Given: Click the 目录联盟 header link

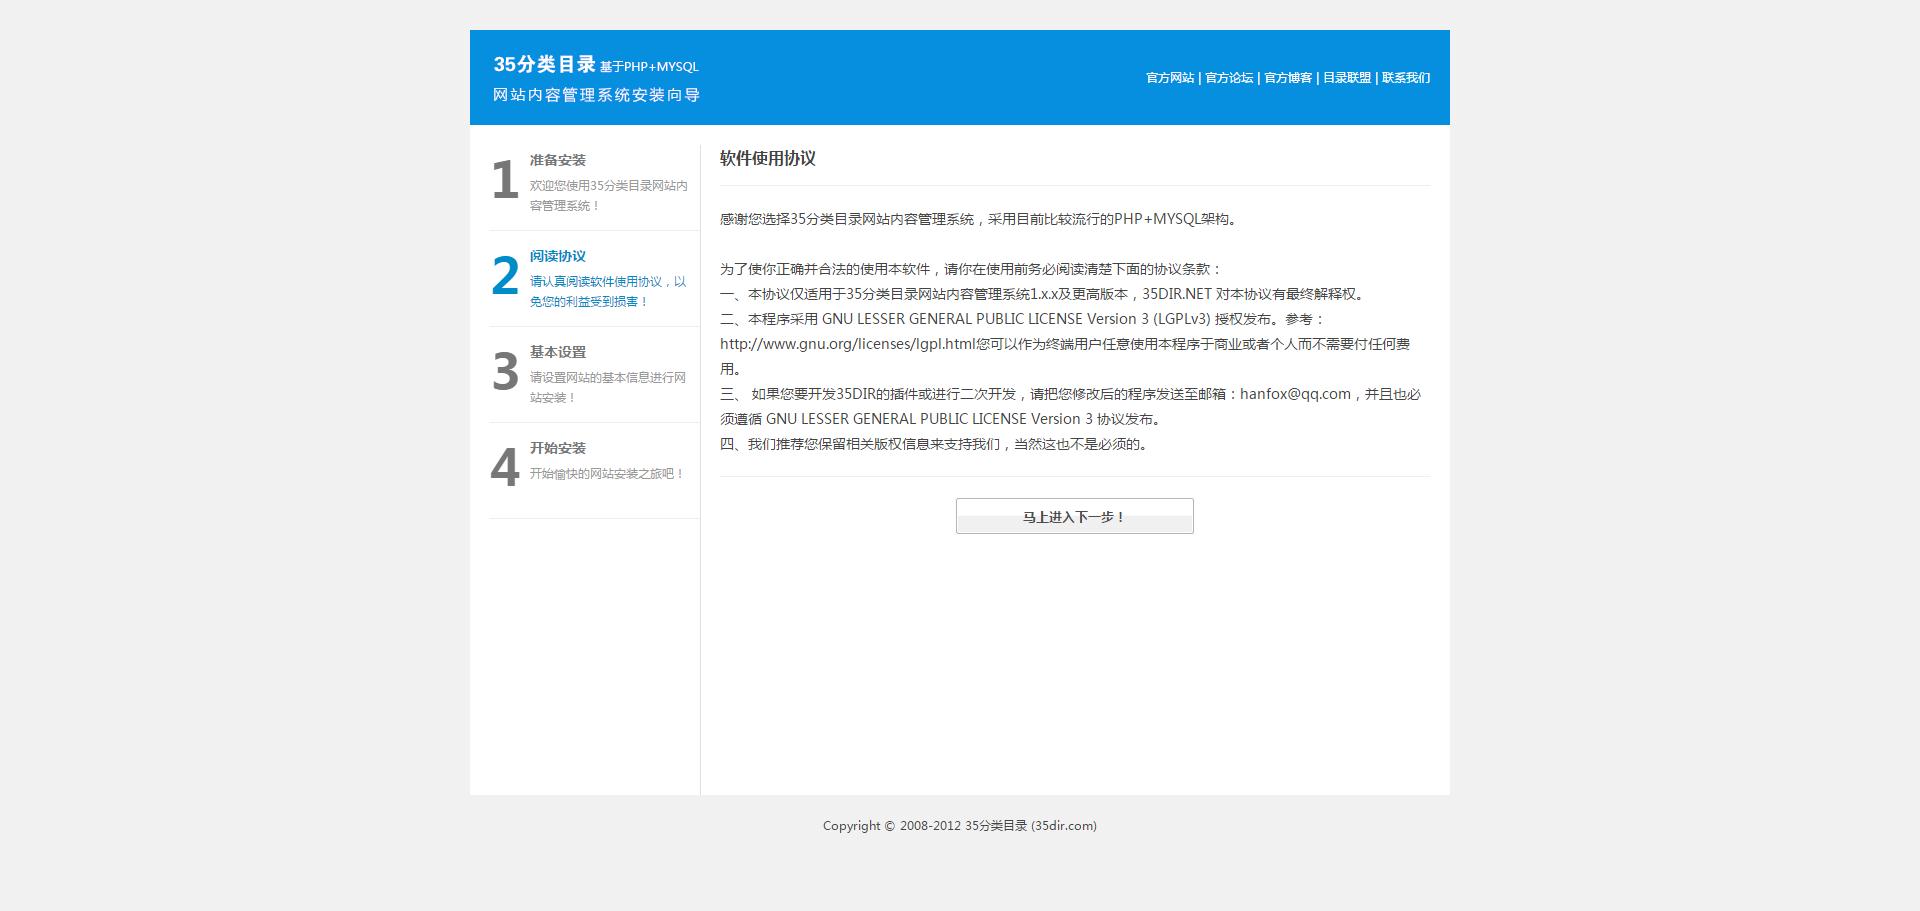Looking at the screenshot, I should pos(1346,78).
